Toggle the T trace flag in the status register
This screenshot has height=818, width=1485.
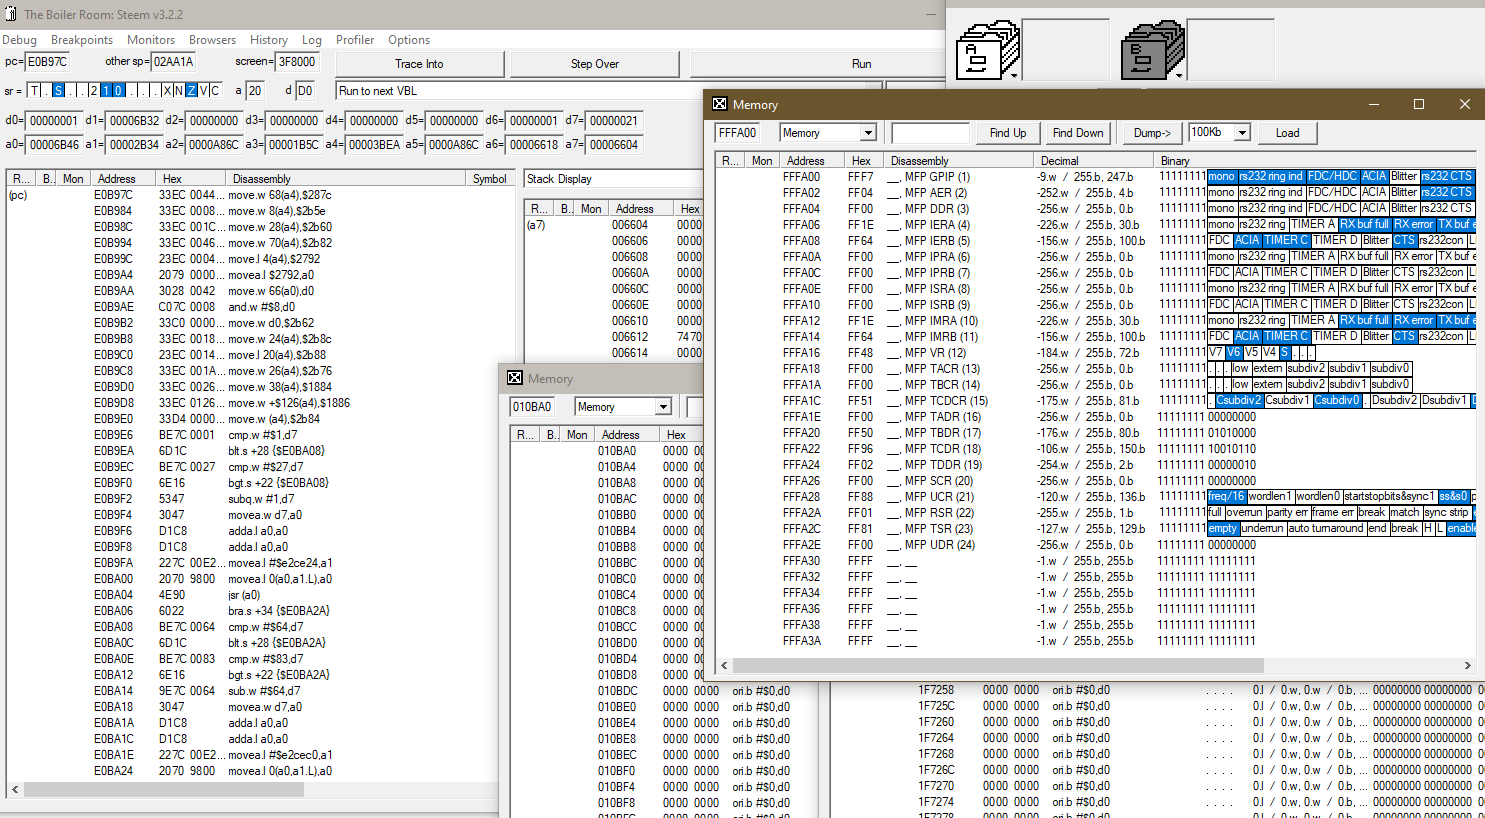[x=34, y=91]
